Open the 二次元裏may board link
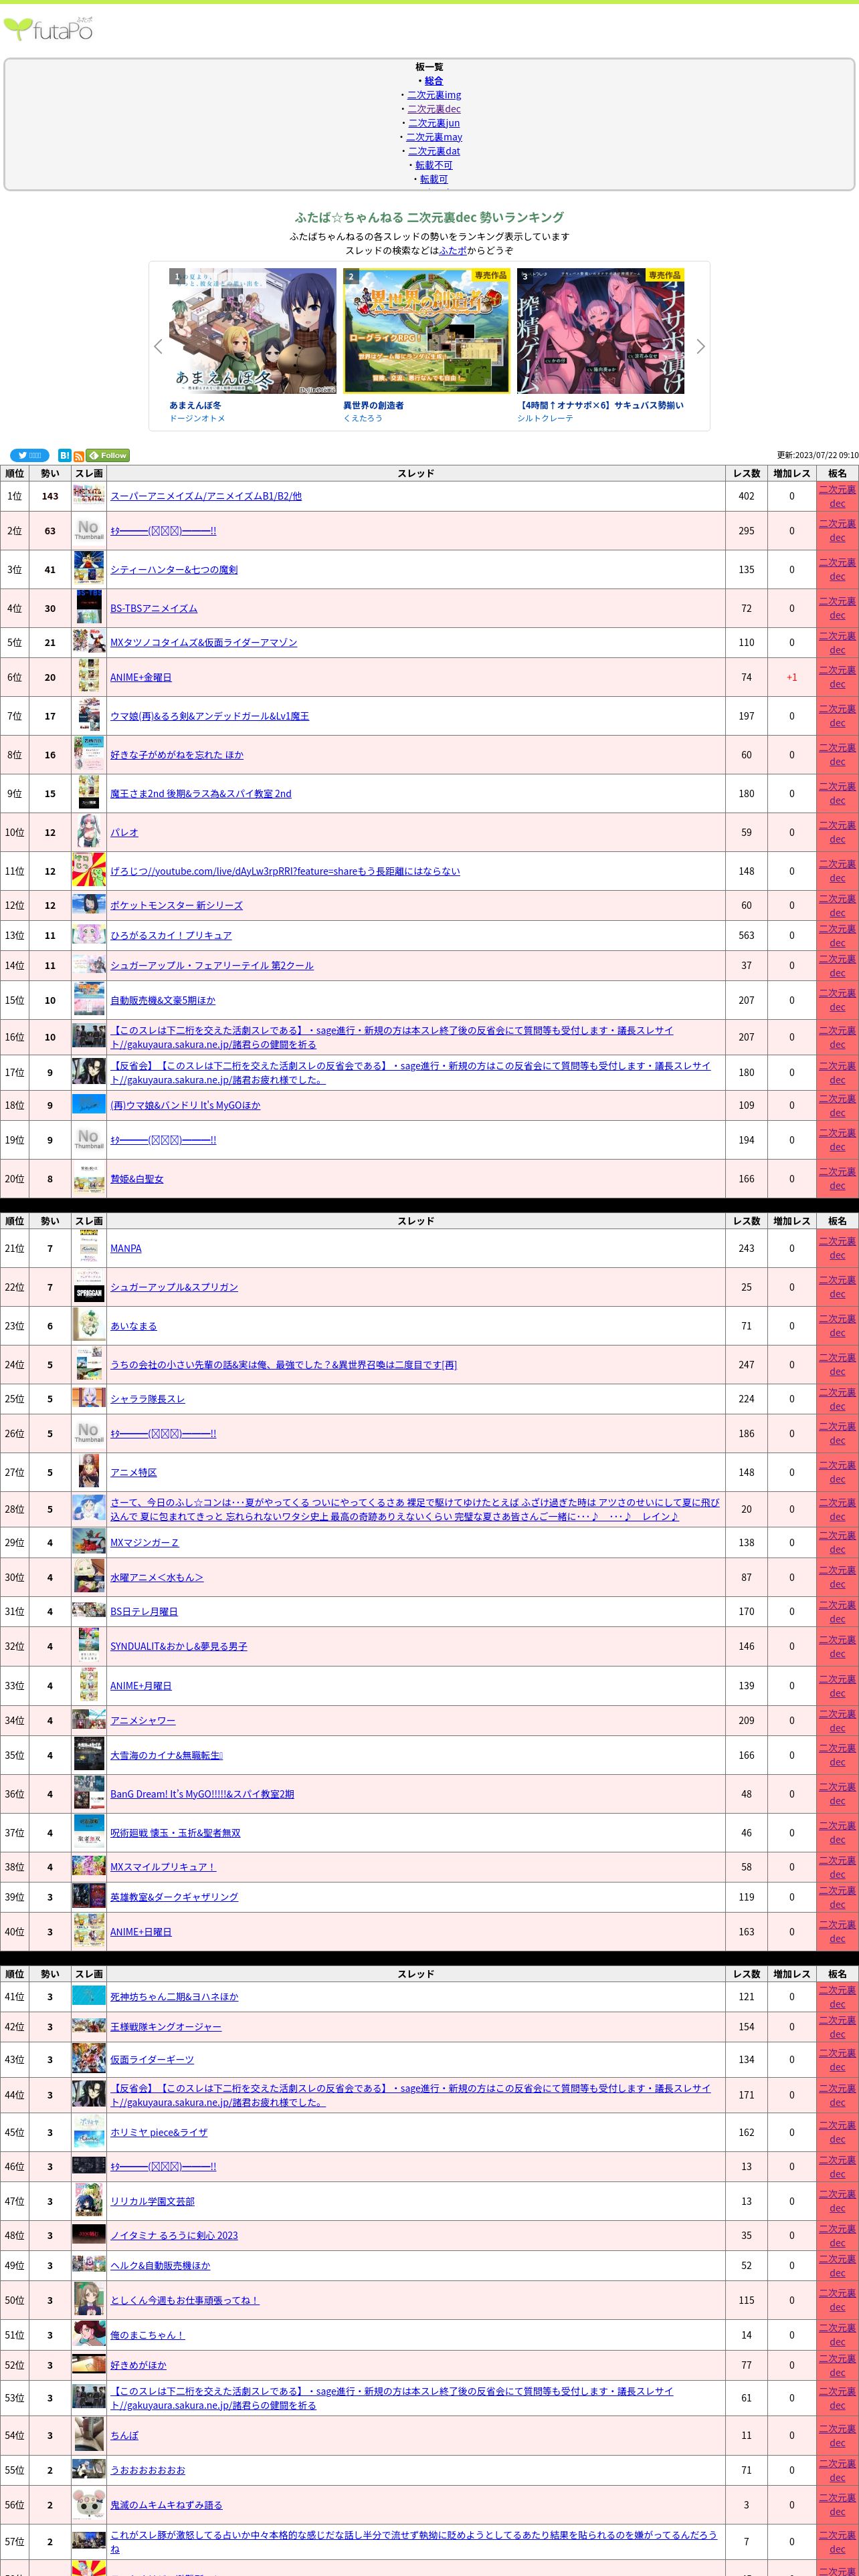 coord(434,137)
